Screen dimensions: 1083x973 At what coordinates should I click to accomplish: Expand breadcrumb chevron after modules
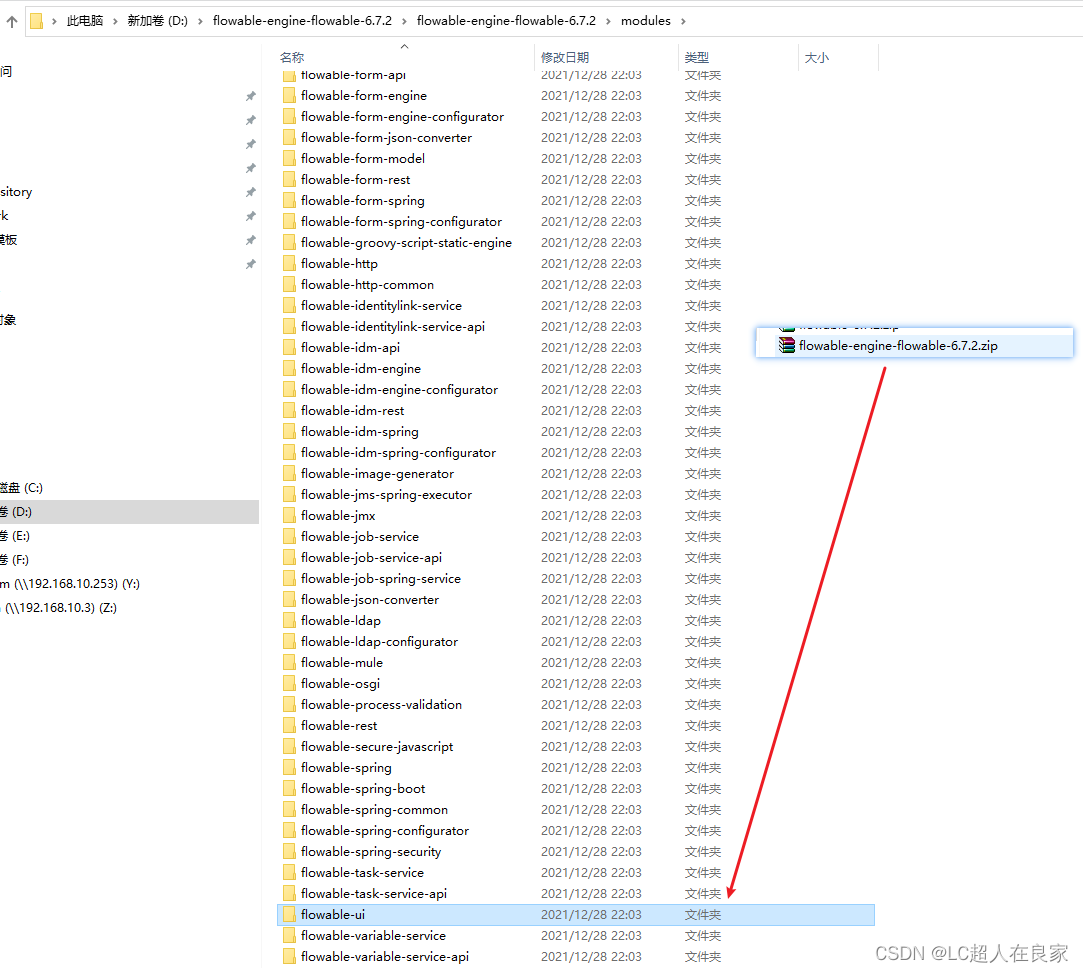[683, 21]
